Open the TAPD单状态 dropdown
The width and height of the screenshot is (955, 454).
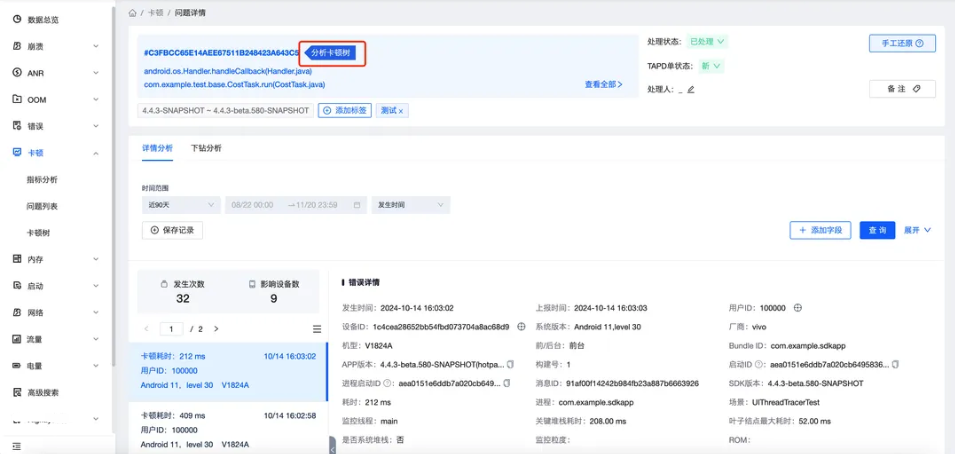pos(711,66)
